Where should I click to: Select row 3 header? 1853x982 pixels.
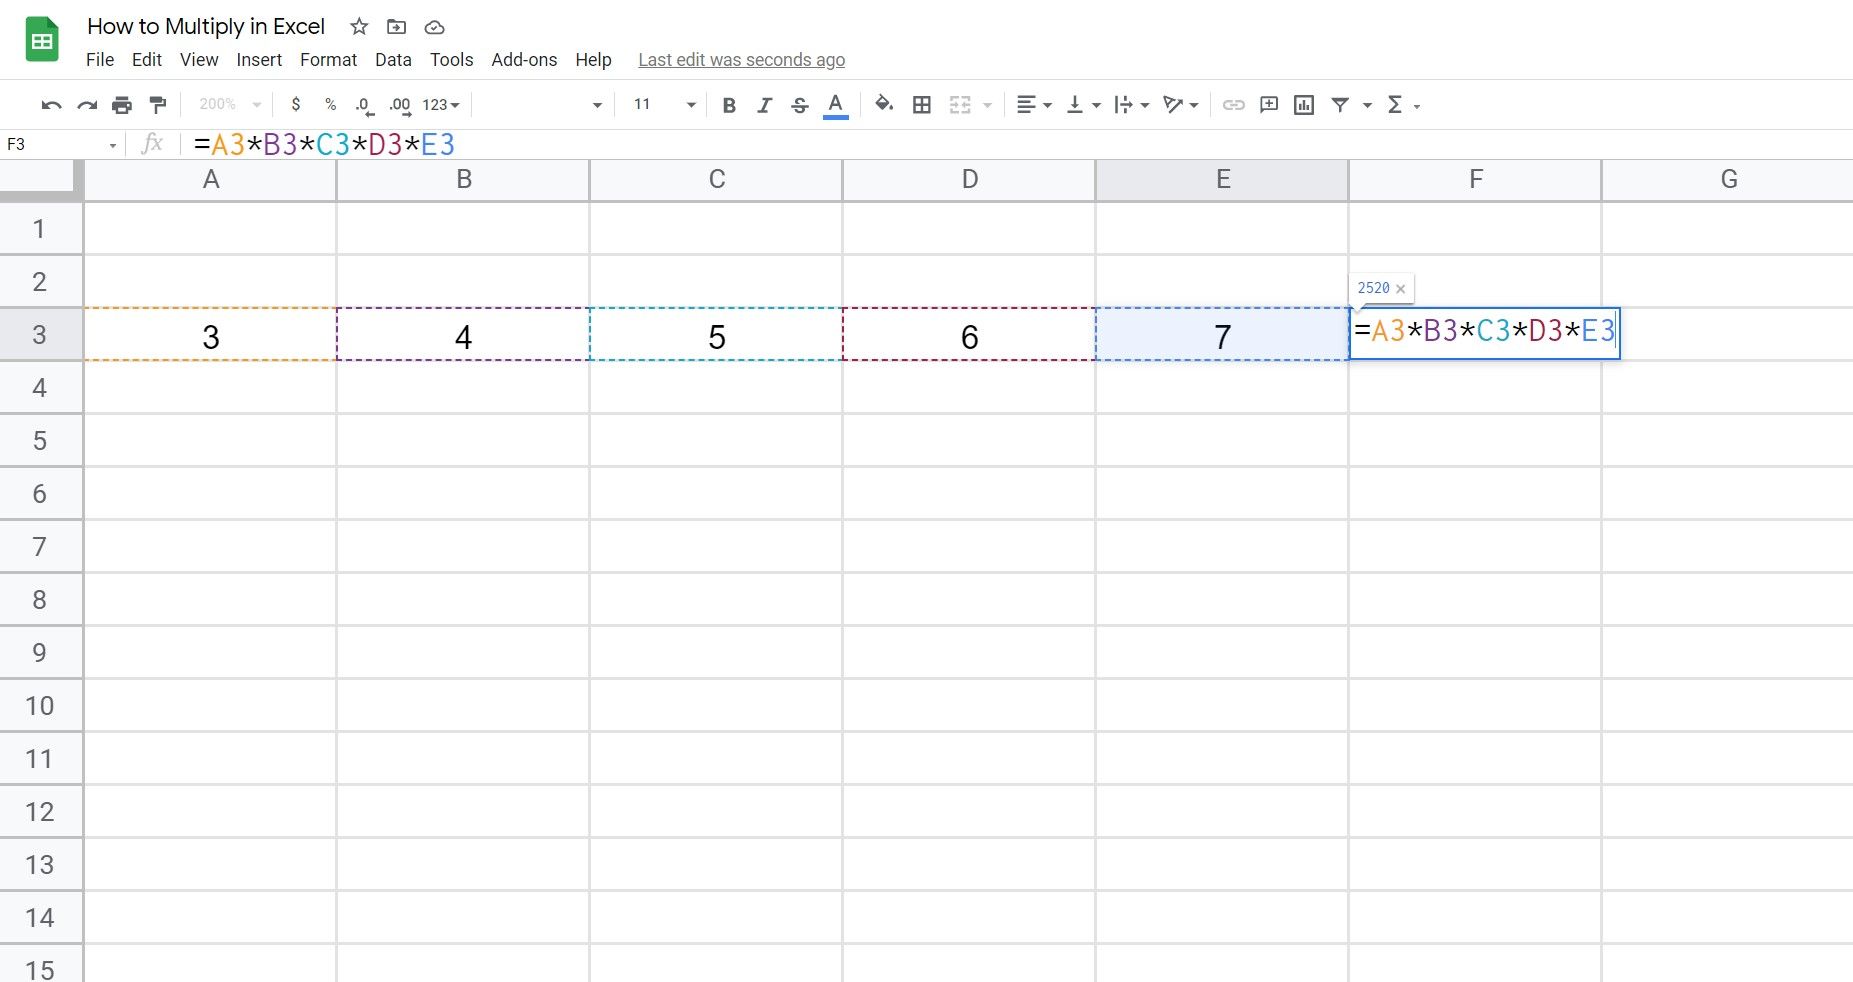point(40,334)
